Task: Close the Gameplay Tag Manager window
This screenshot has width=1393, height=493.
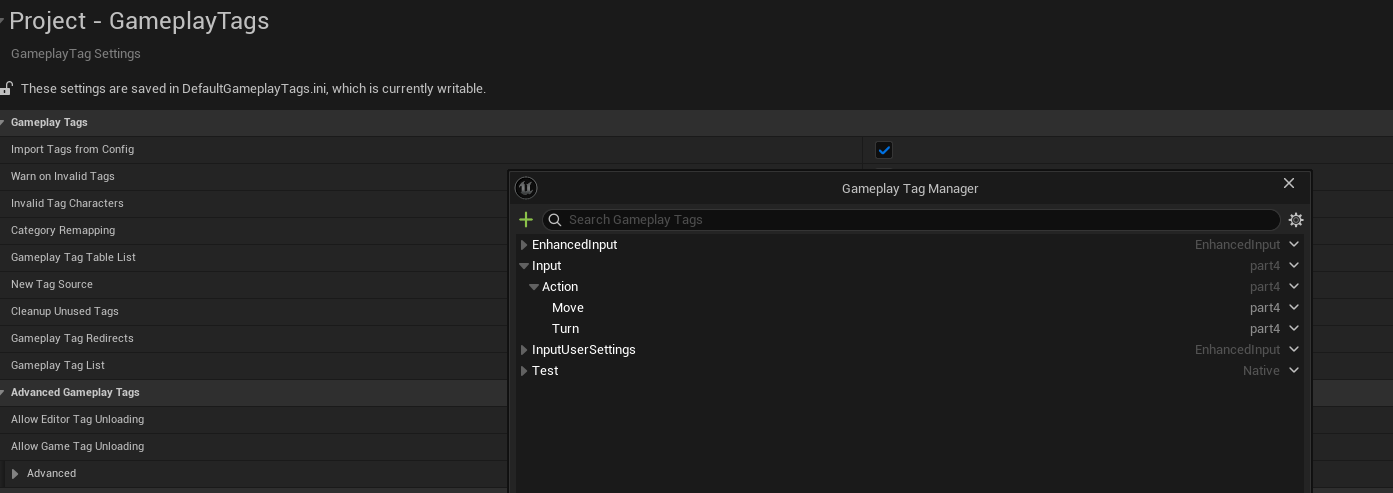Action: click(x=1289, y=183)
